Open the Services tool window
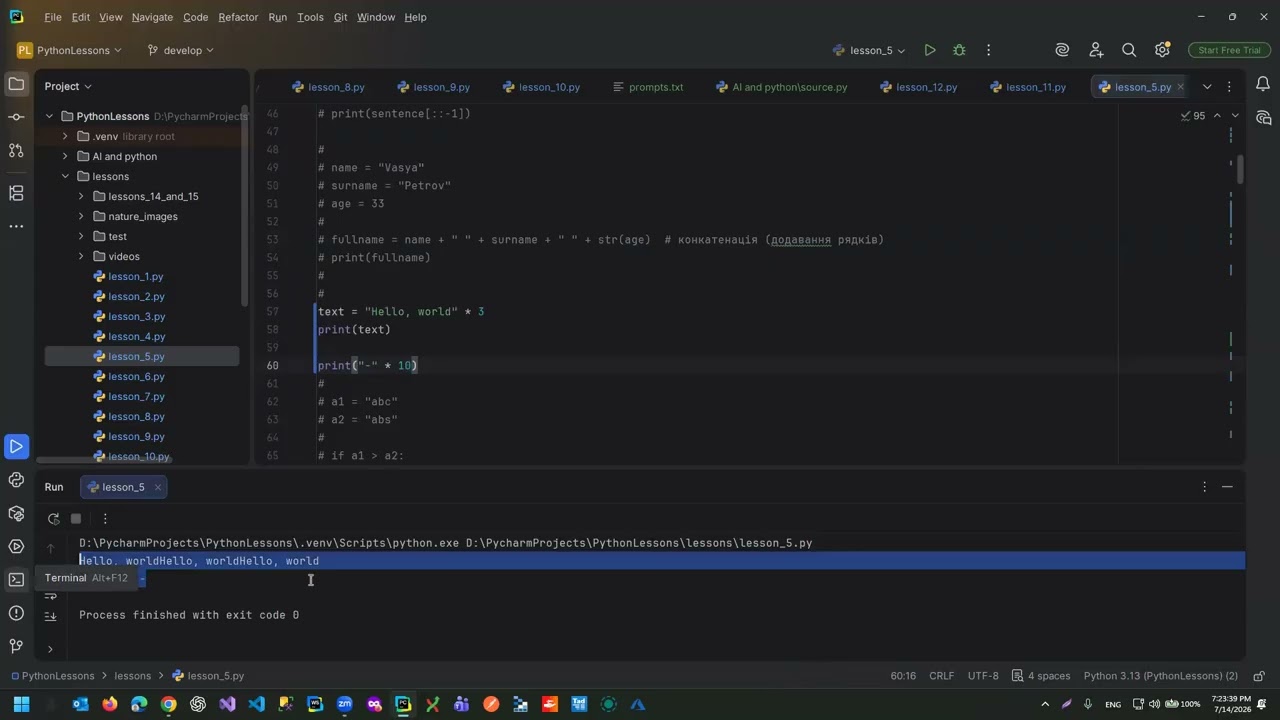Screen dimensions: 1280x720 pos(16,546)
